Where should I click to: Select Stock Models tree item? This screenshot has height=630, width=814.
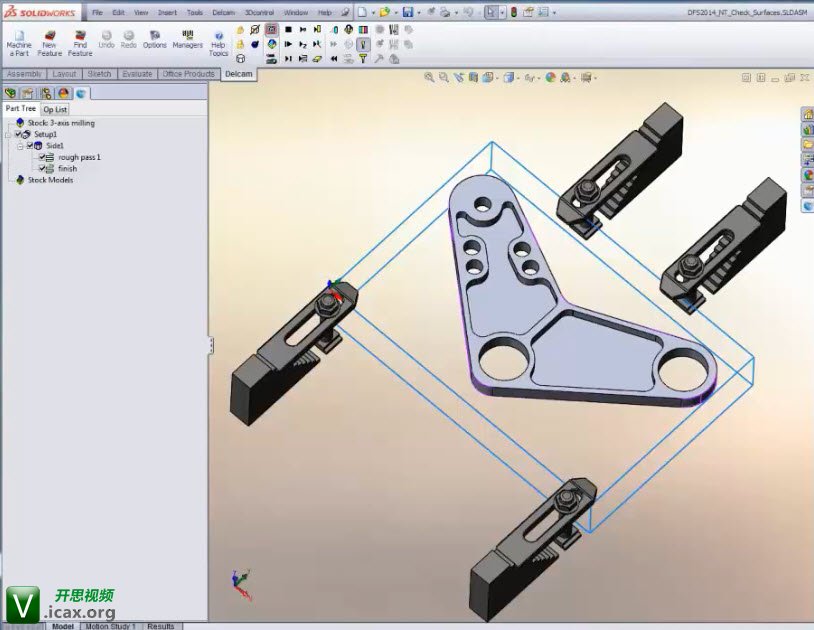click(50, 180)
